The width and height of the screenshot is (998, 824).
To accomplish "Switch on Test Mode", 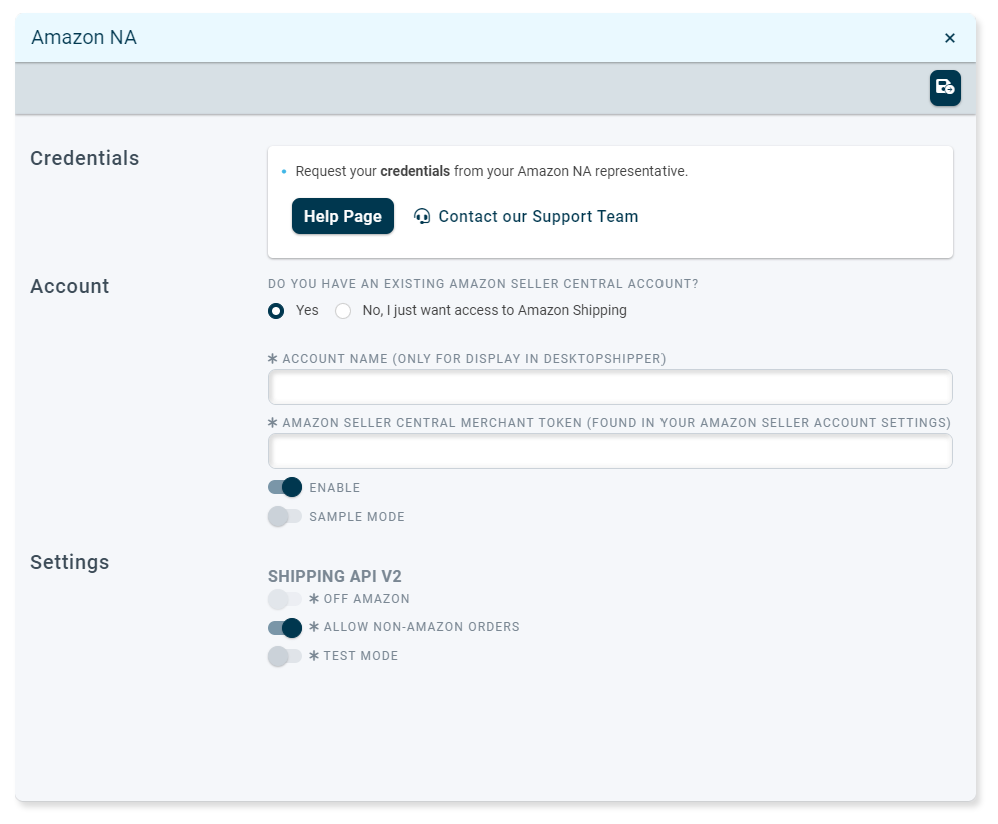I will (285, 657).
